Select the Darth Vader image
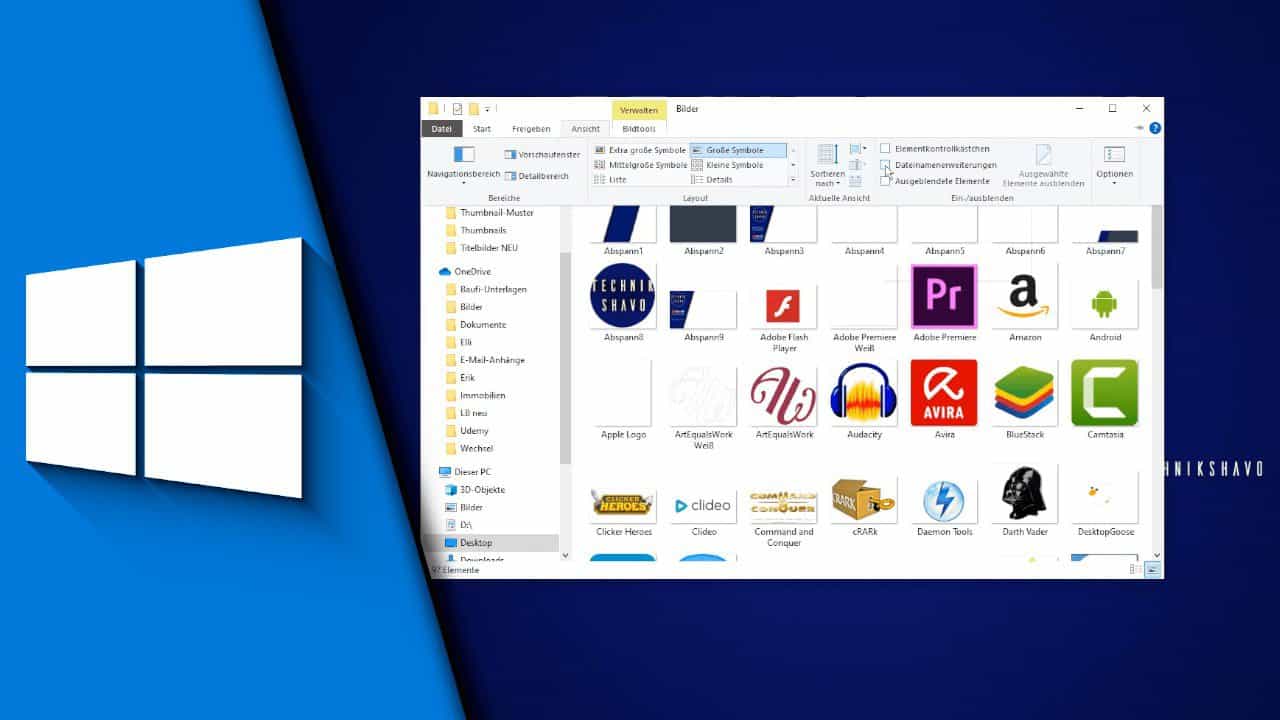This screenshot has width=1280, height=720. pos(1025,493)
